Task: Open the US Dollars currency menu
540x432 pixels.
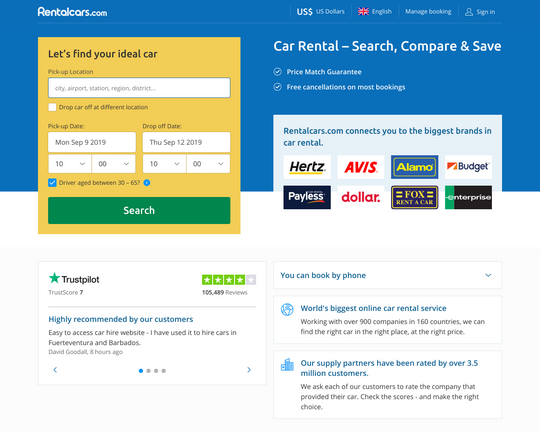Action: pyautogui.click(x=321, y=12)
